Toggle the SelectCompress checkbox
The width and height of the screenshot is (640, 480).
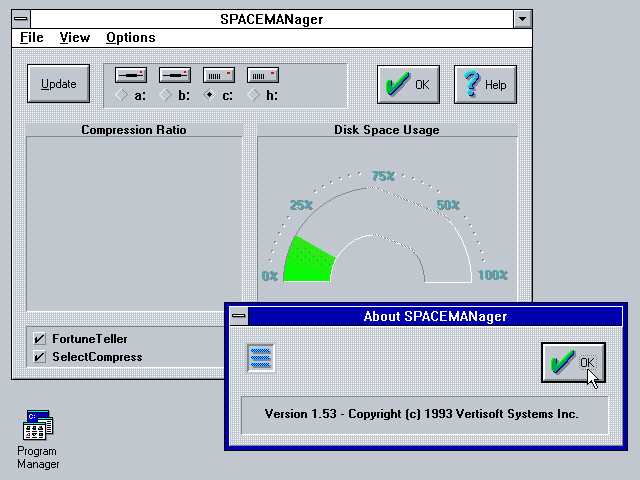tap(39, 357)
